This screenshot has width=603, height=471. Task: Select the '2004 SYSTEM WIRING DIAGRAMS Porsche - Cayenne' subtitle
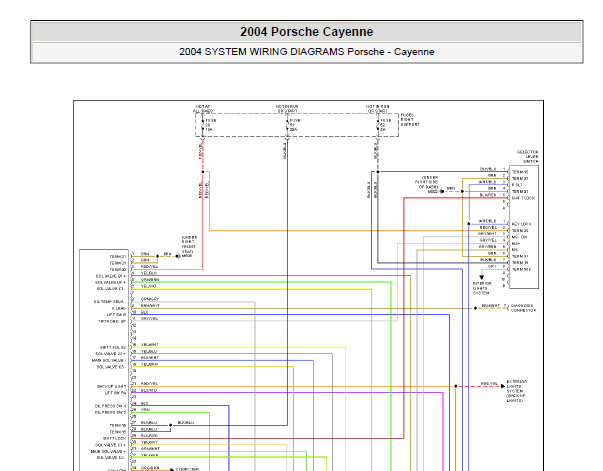pos(306,52)
